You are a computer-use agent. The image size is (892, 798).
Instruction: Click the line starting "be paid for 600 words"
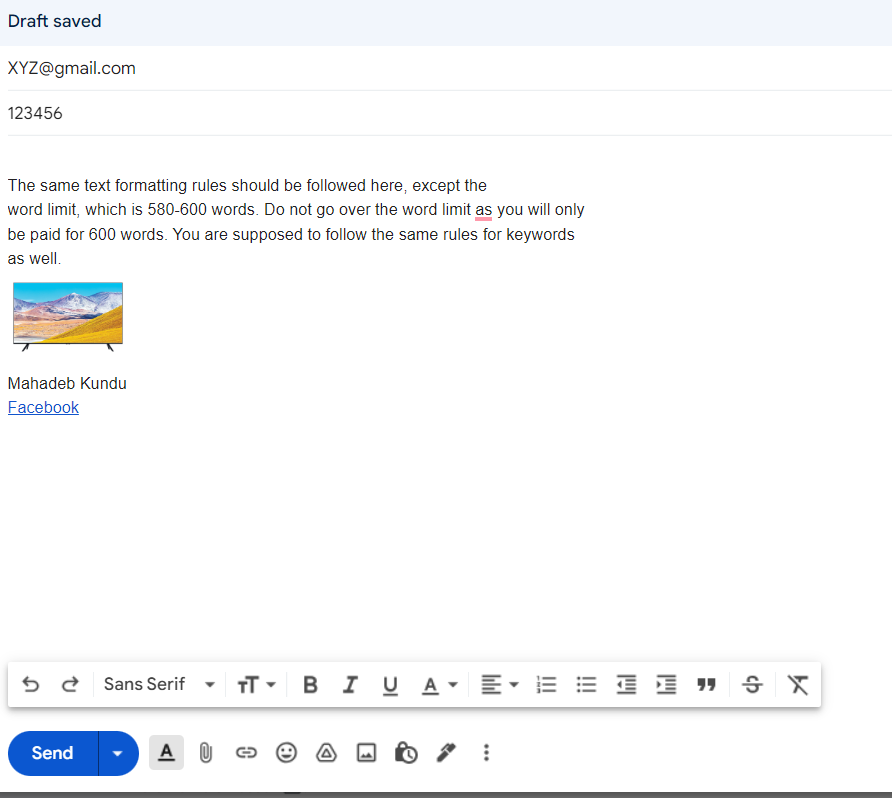pyautogui.click(x=291, y=234)
